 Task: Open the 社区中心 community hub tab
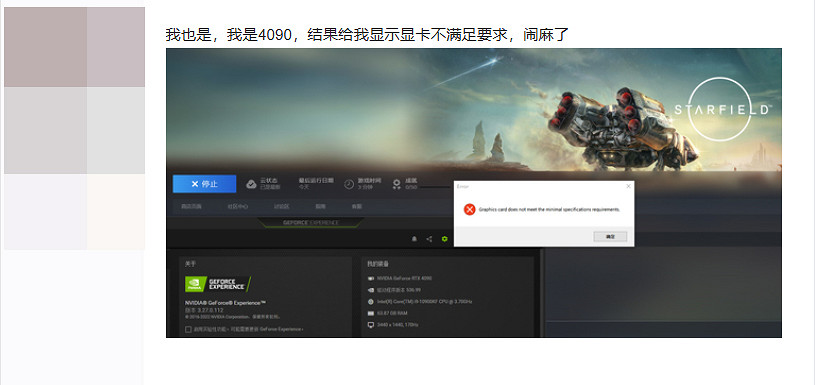coord(238,207)
